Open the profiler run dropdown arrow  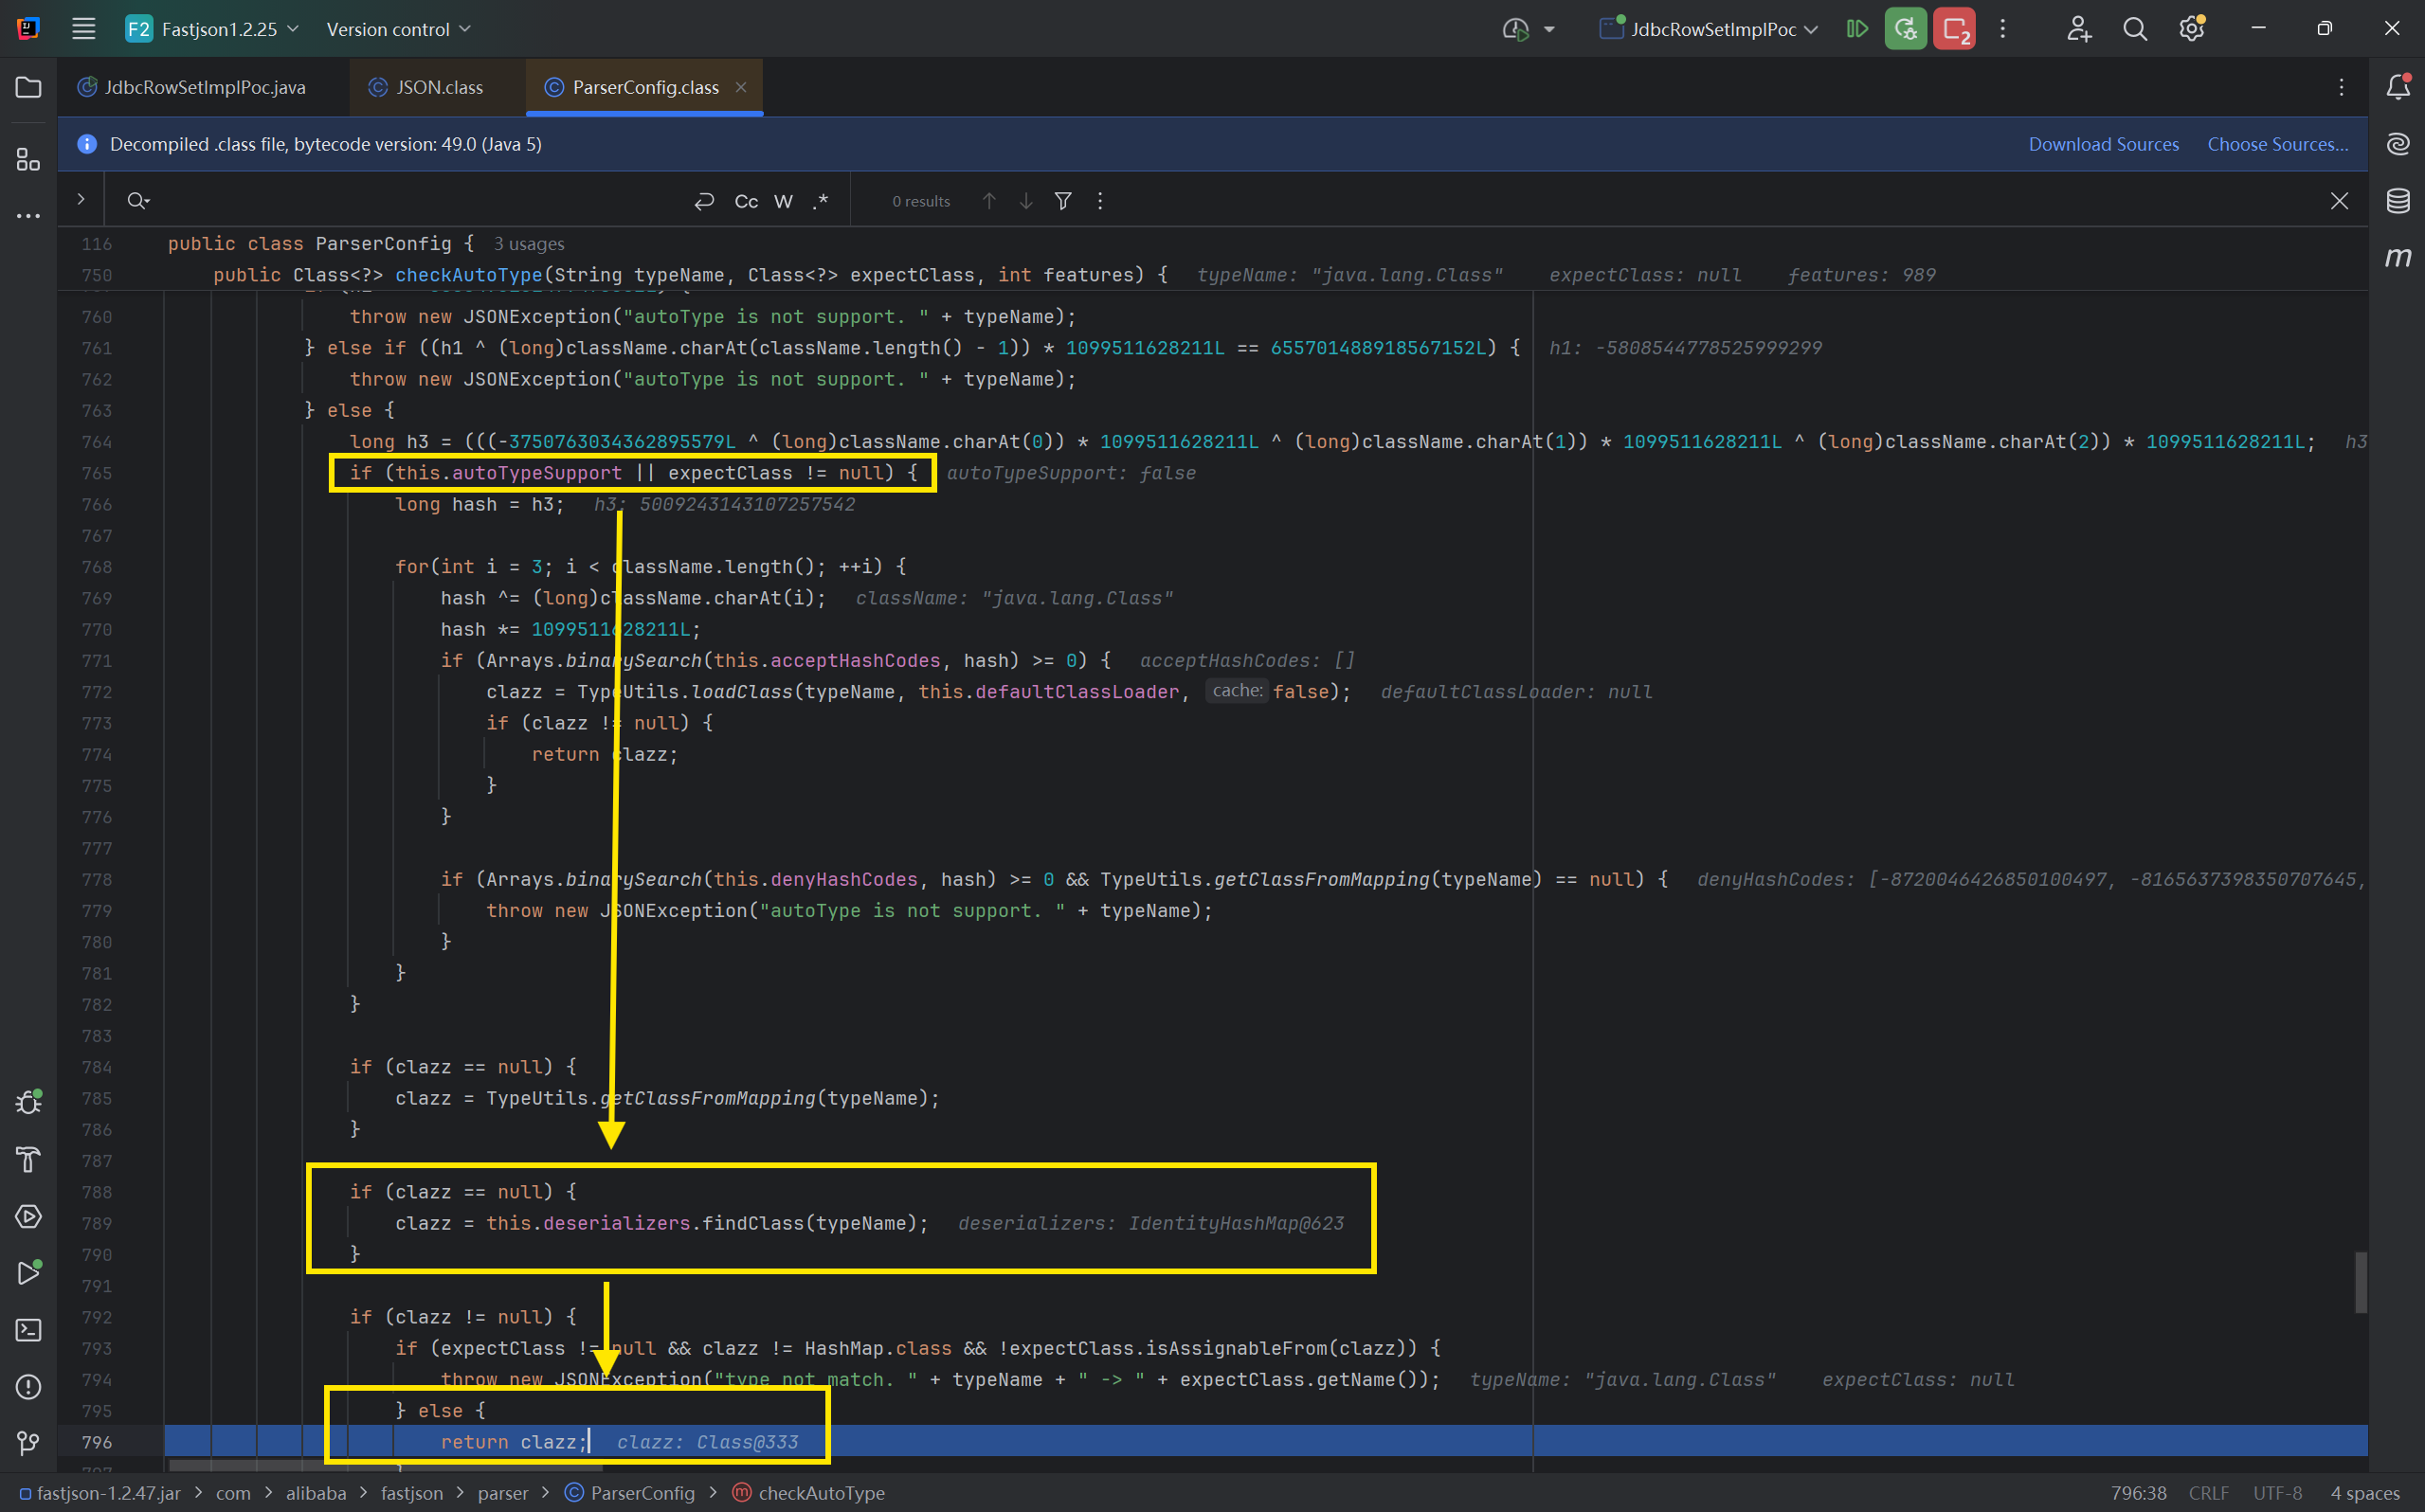tap(1550, 29)
